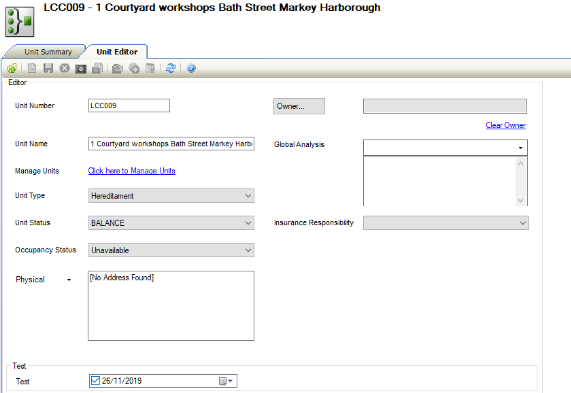Click the Clear Owner link

pyautogui.click(x=505, y=125)
